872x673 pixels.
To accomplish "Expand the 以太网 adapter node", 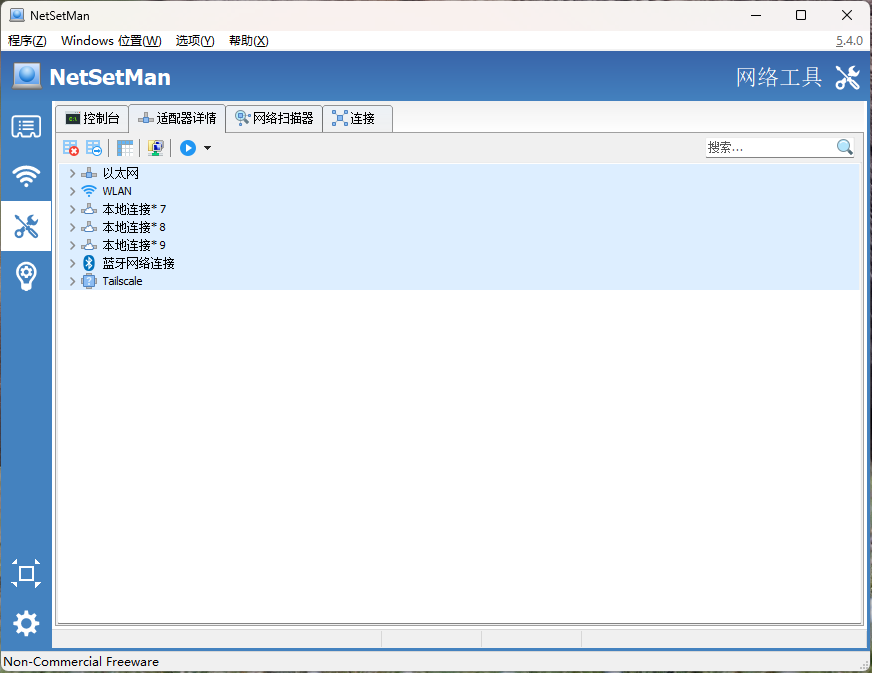I will (x=72, y=174).
